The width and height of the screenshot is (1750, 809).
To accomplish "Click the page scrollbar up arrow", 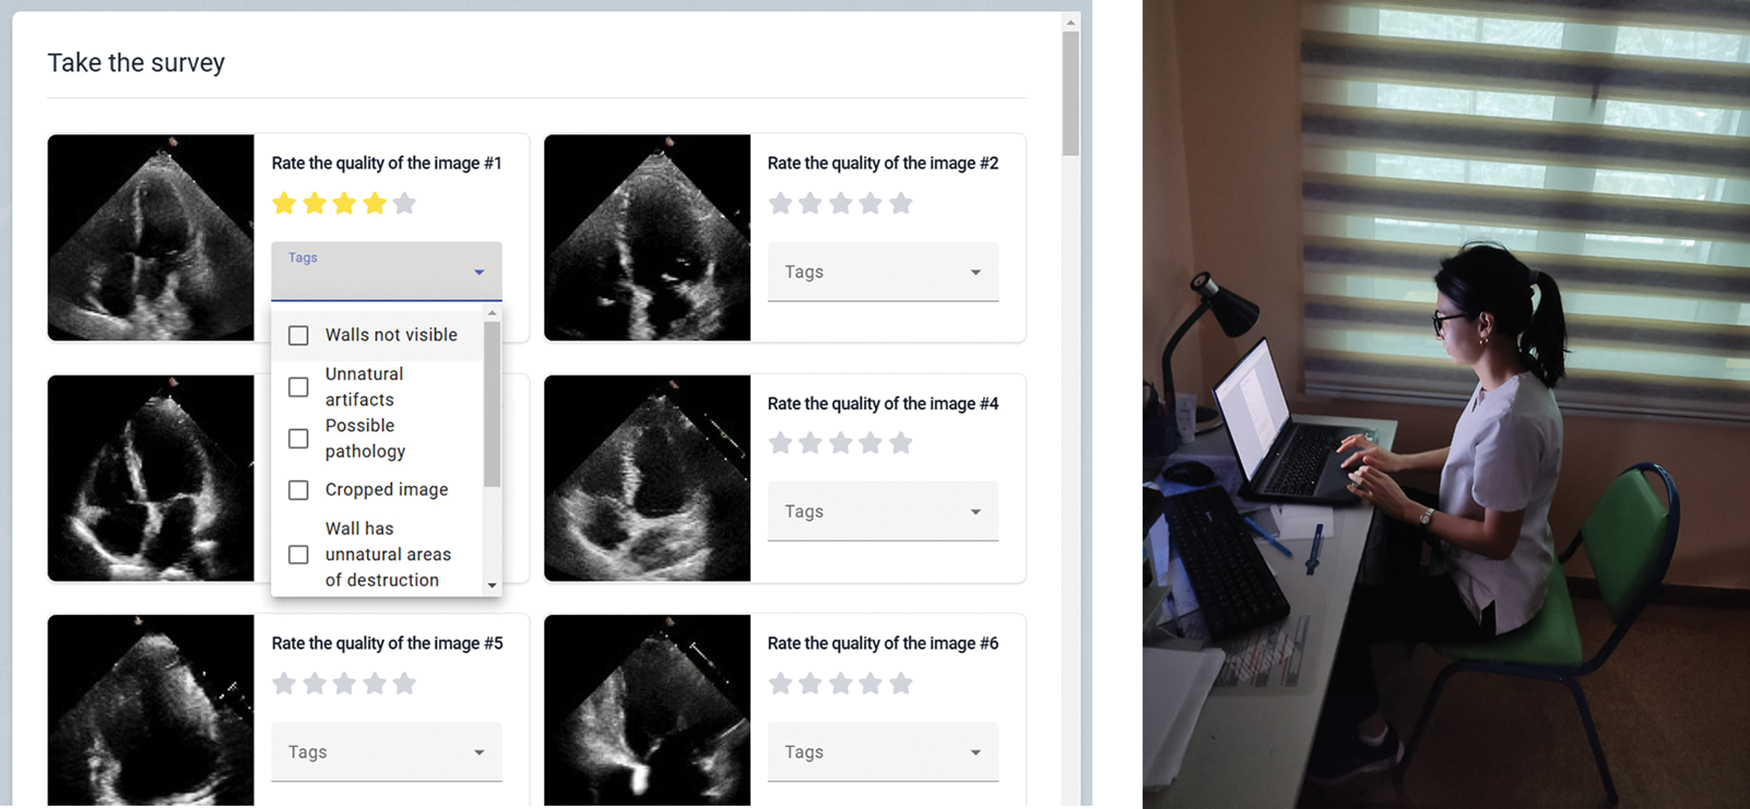I will tap(1071, 22).
